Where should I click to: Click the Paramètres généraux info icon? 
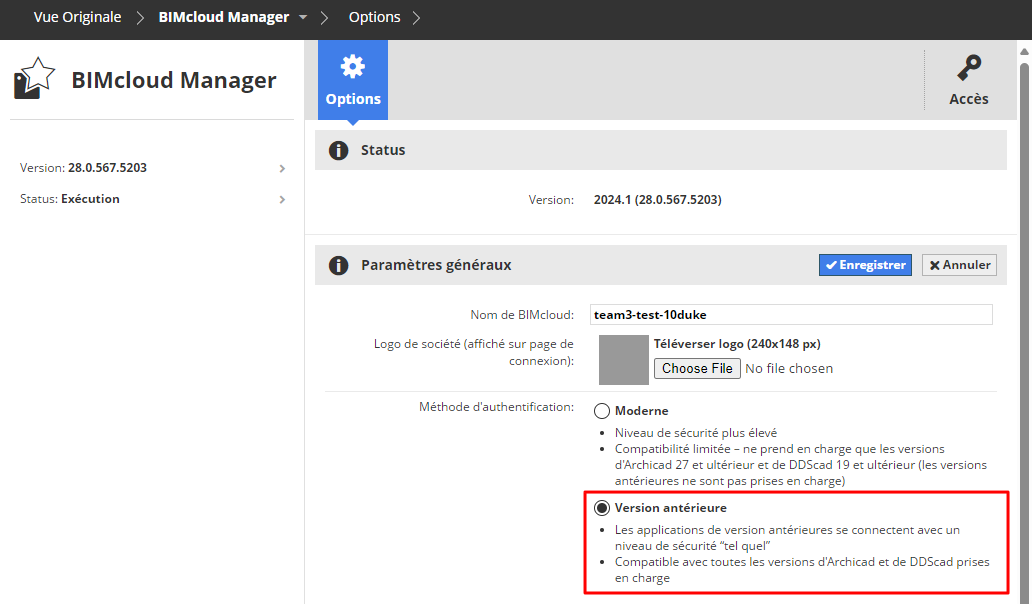click(x=338, y=265)
